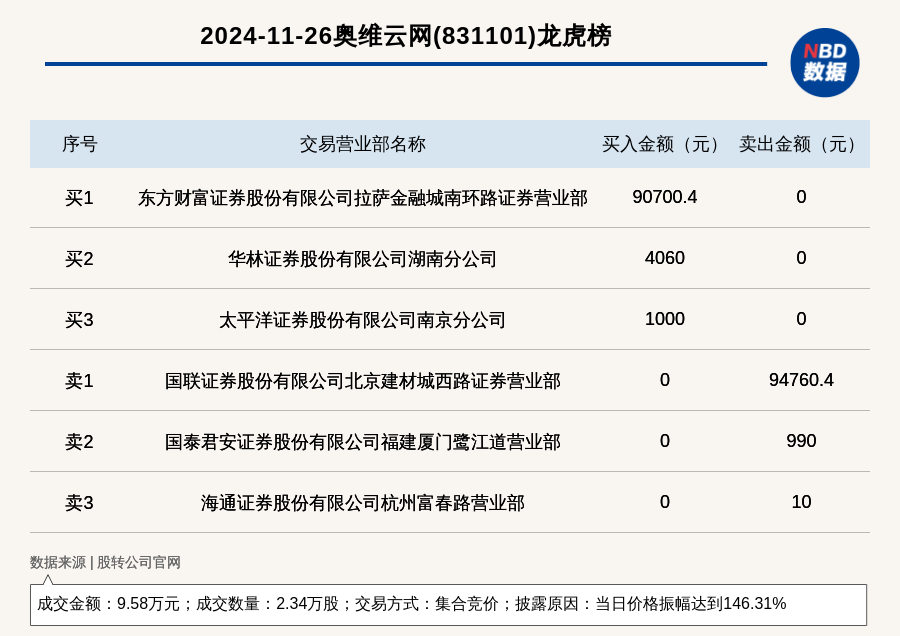
Task: Click the 成交金额：9.58万元 summary text
Action: point(108,603)
